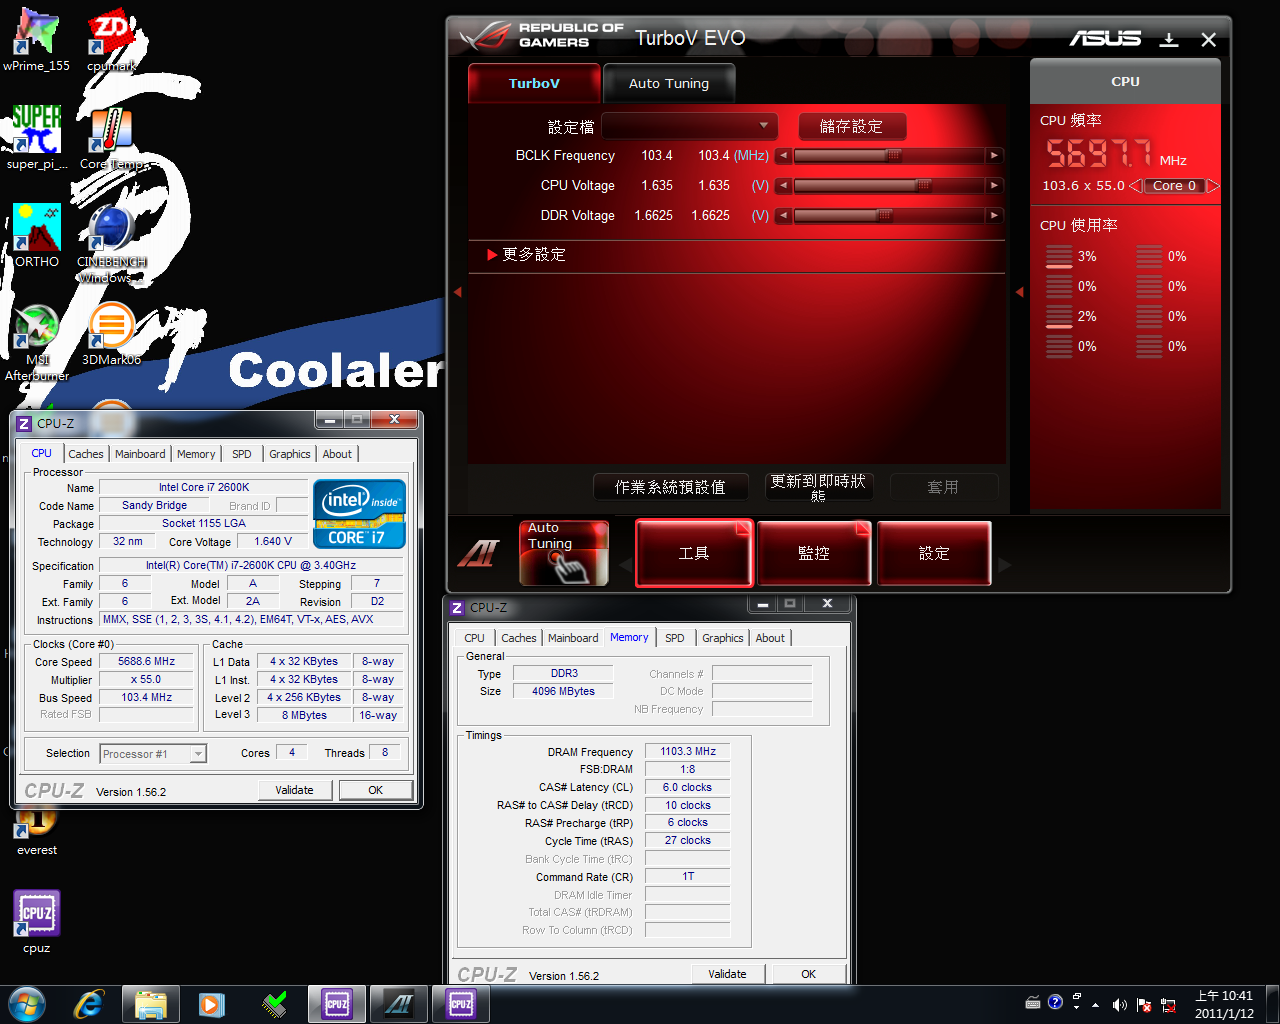Image resolution: width=1280 pixels, height=1024 pixels.
Task: Decrease BCLK Frequency with left arrow
Action: (x=783, y=156)
